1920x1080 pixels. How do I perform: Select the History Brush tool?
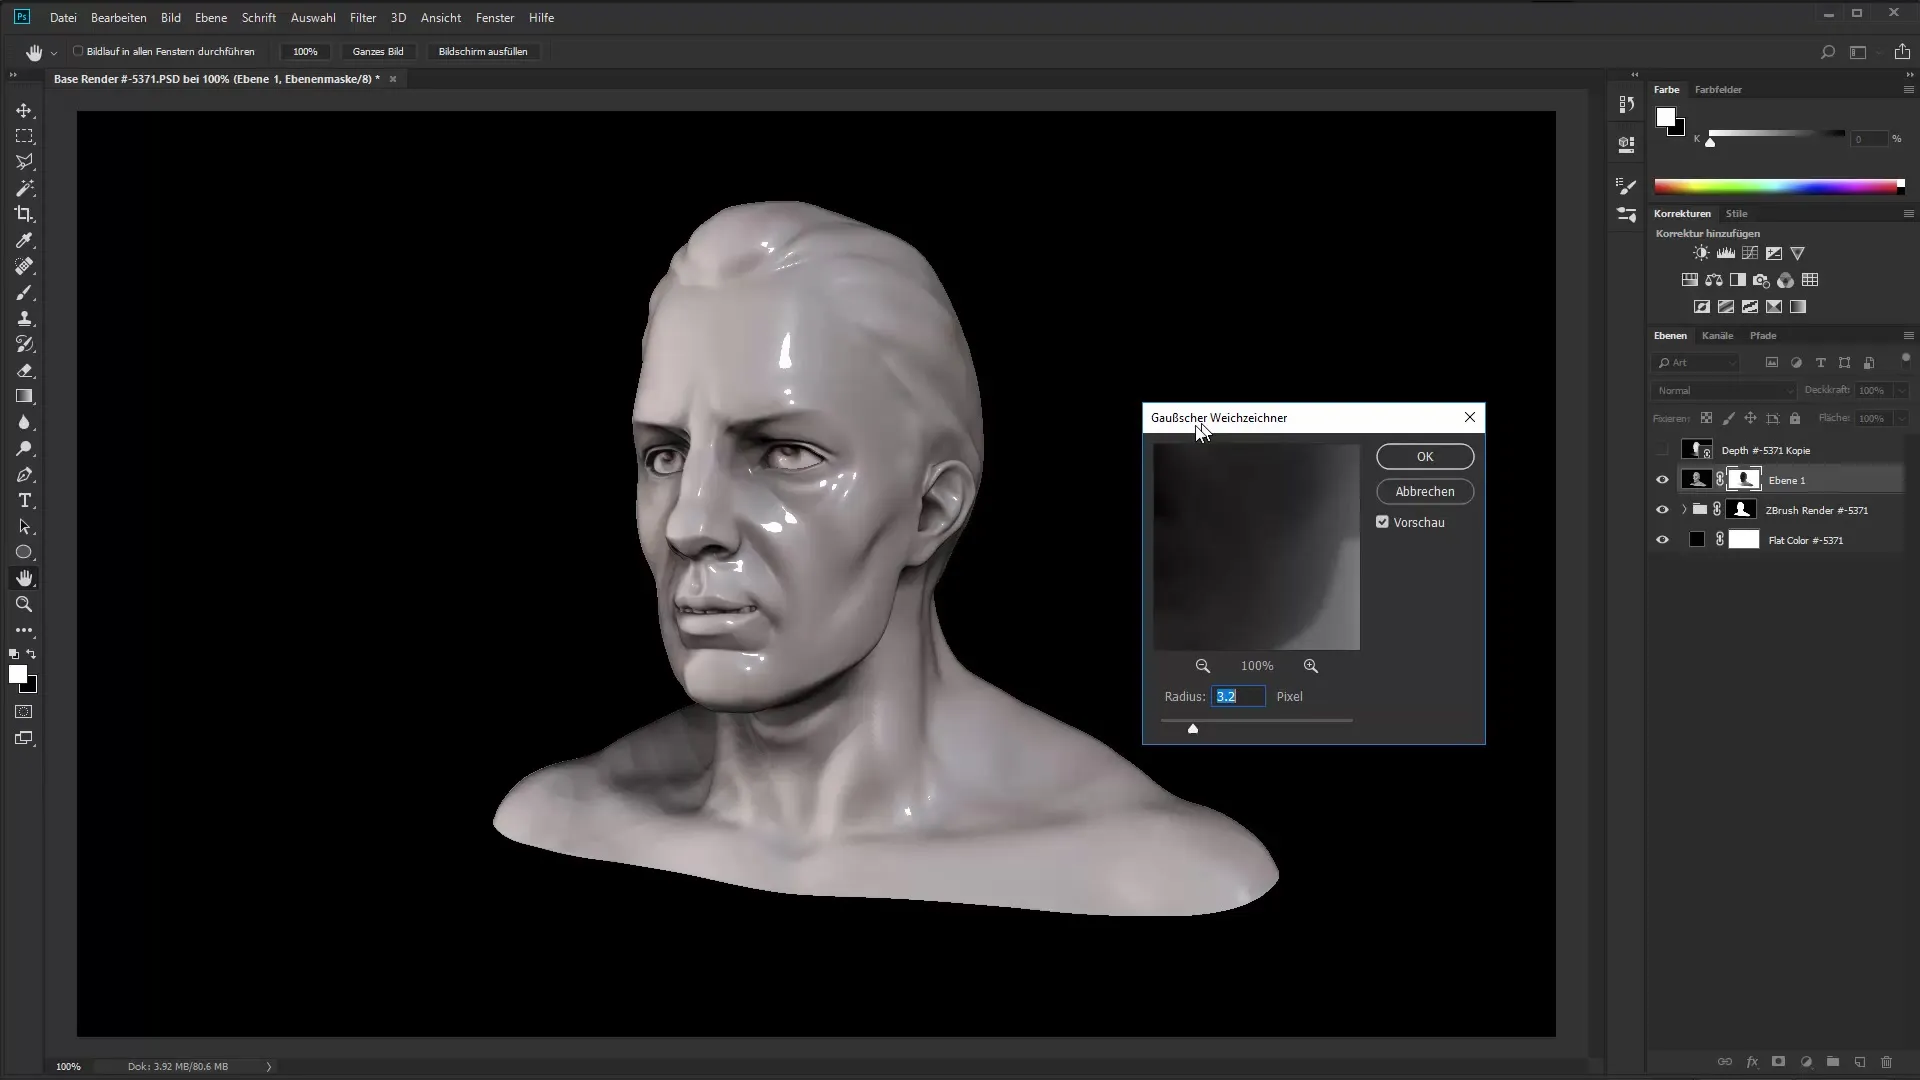[24, 344]
